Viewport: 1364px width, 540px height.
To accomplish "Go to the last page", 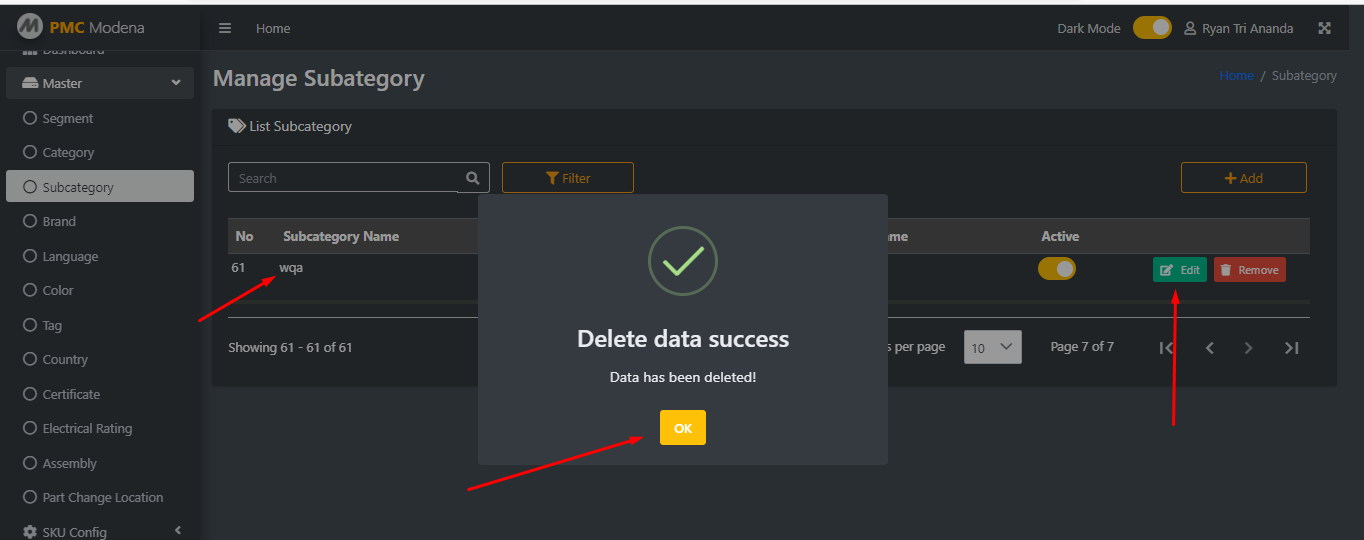I will 1291,348.
